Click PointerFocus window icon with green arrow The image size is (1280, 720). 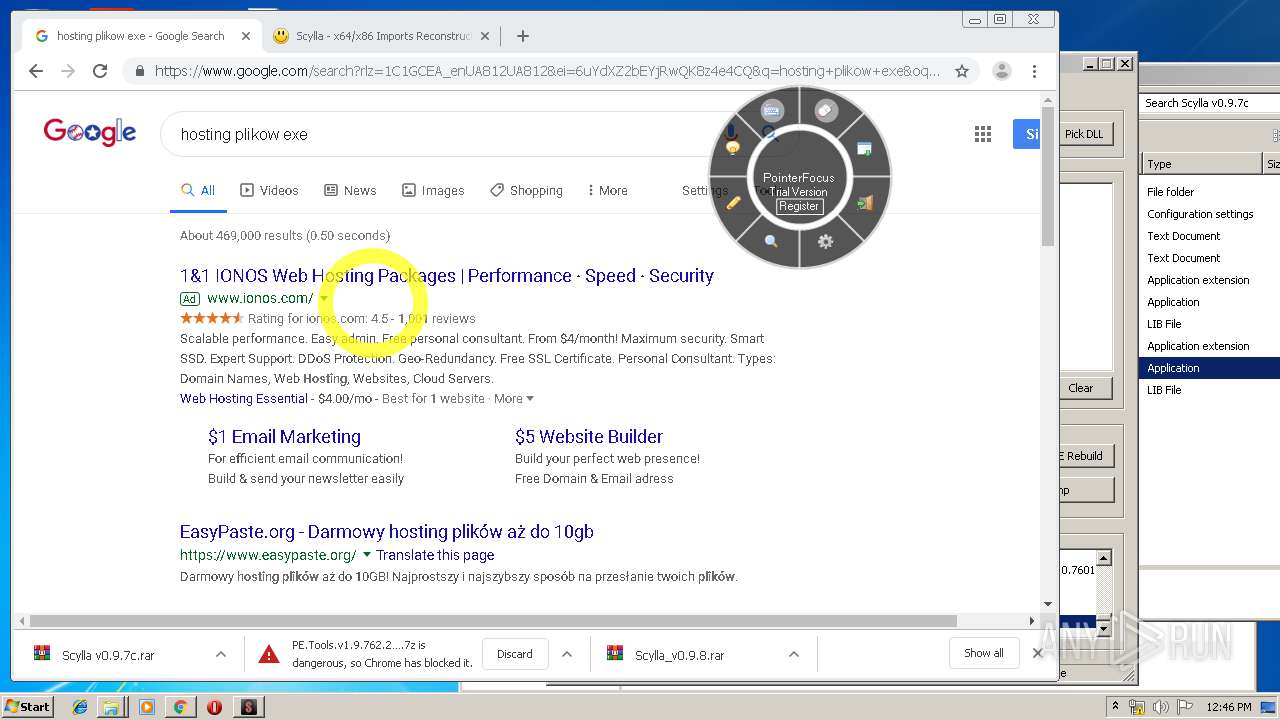click(x=864, y=149)
